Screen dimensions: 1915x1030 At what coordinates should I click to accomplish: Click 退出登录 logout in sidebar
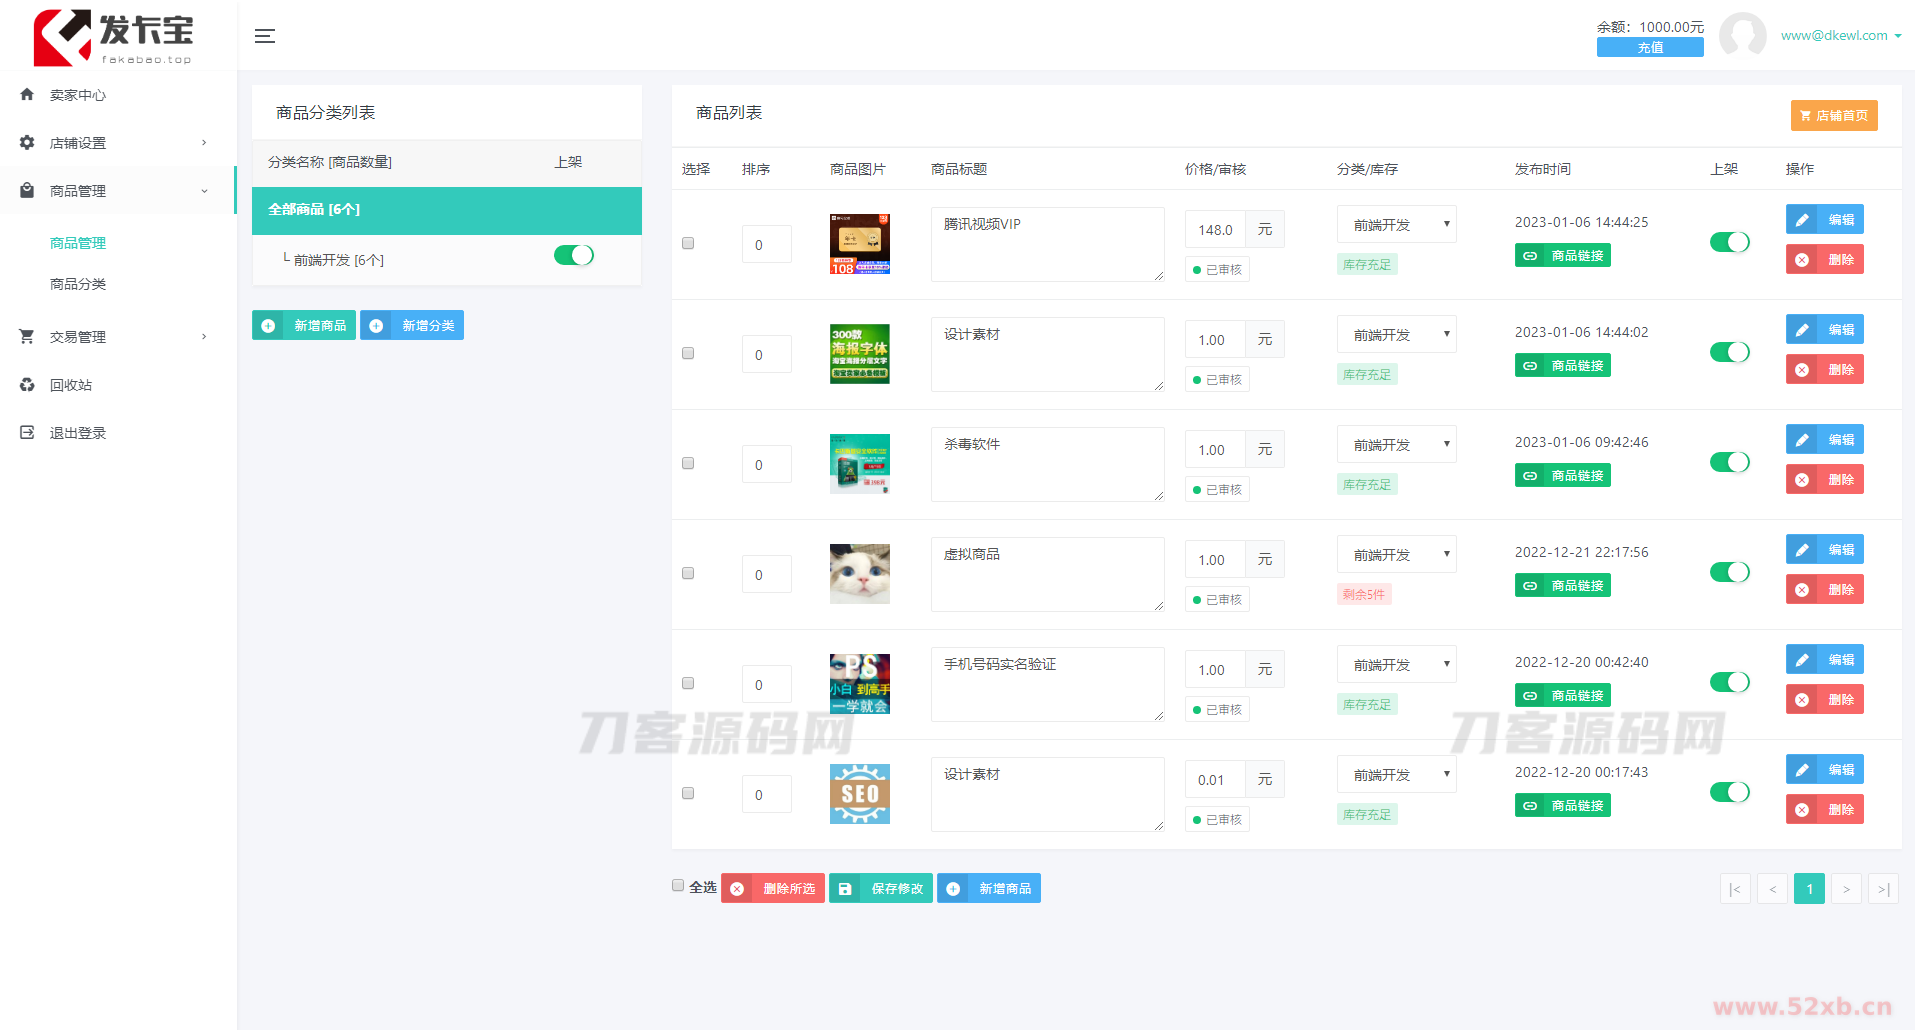[x=77, y=433]
